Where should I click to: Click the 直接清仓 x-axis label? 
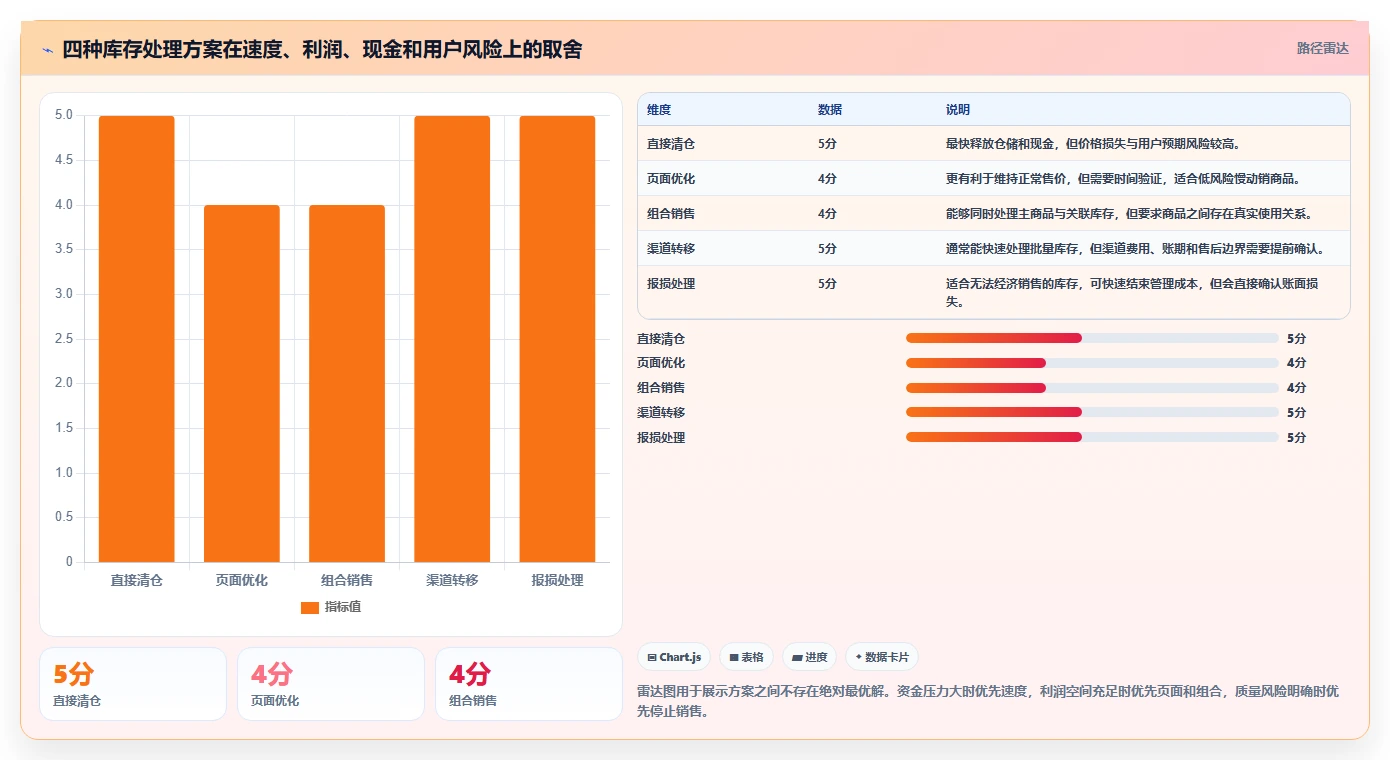point(136,580)
